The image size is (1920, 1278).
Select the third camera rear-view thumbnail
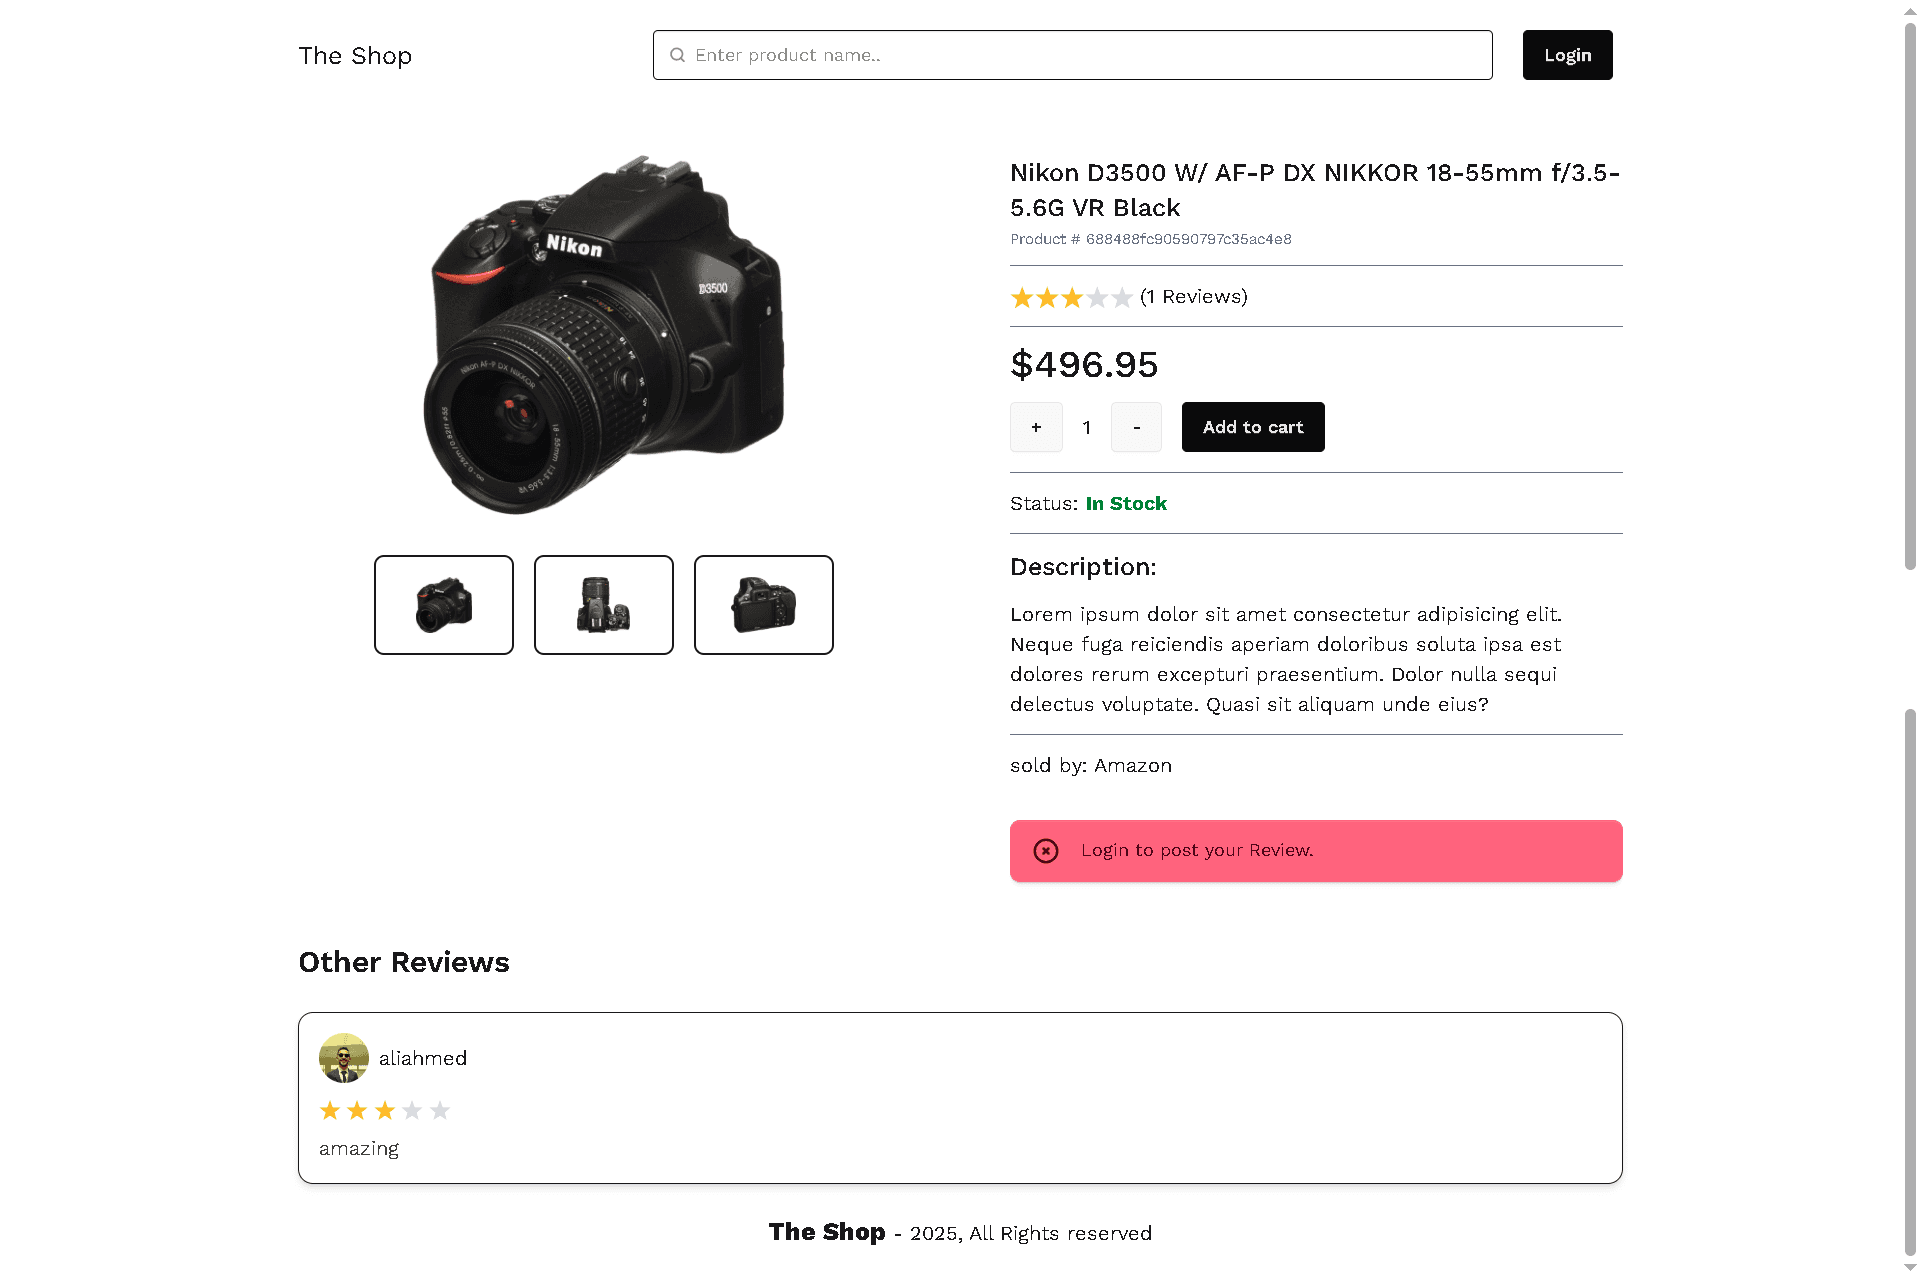coord(764,605)
